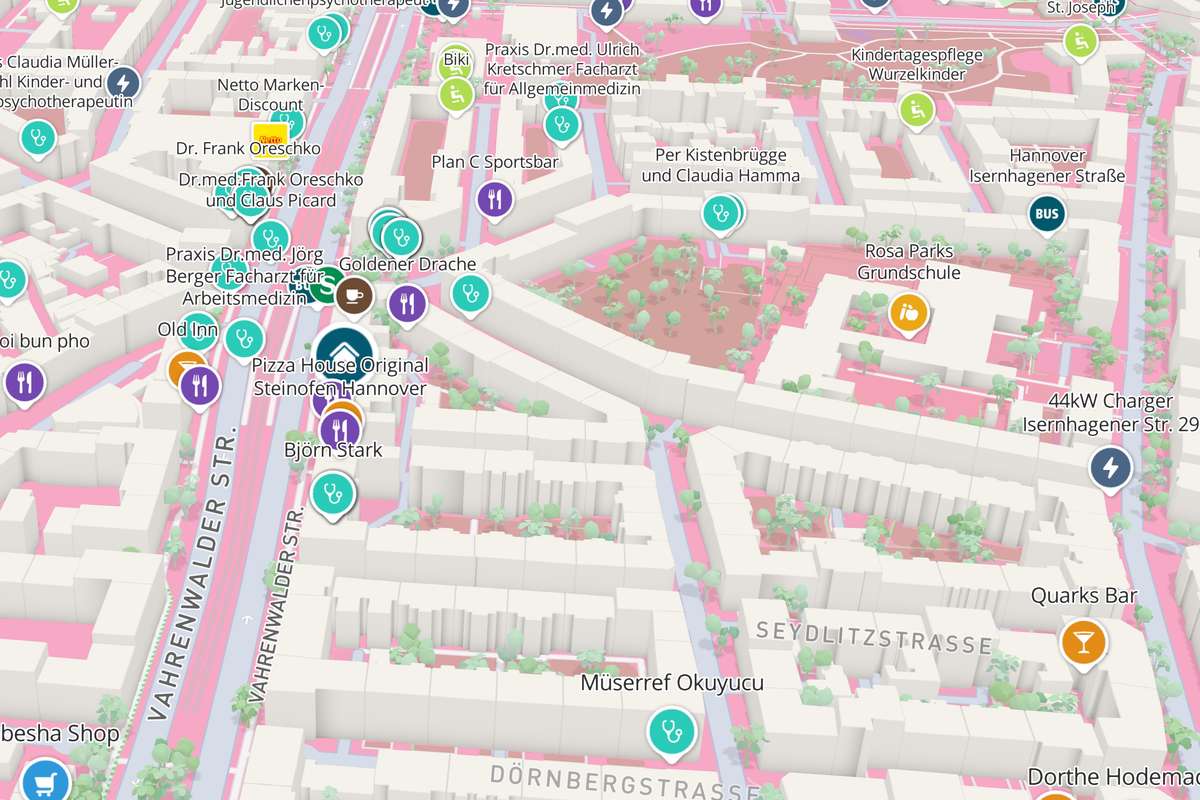Select the St. Joseph green marker

coord(1081,41)
